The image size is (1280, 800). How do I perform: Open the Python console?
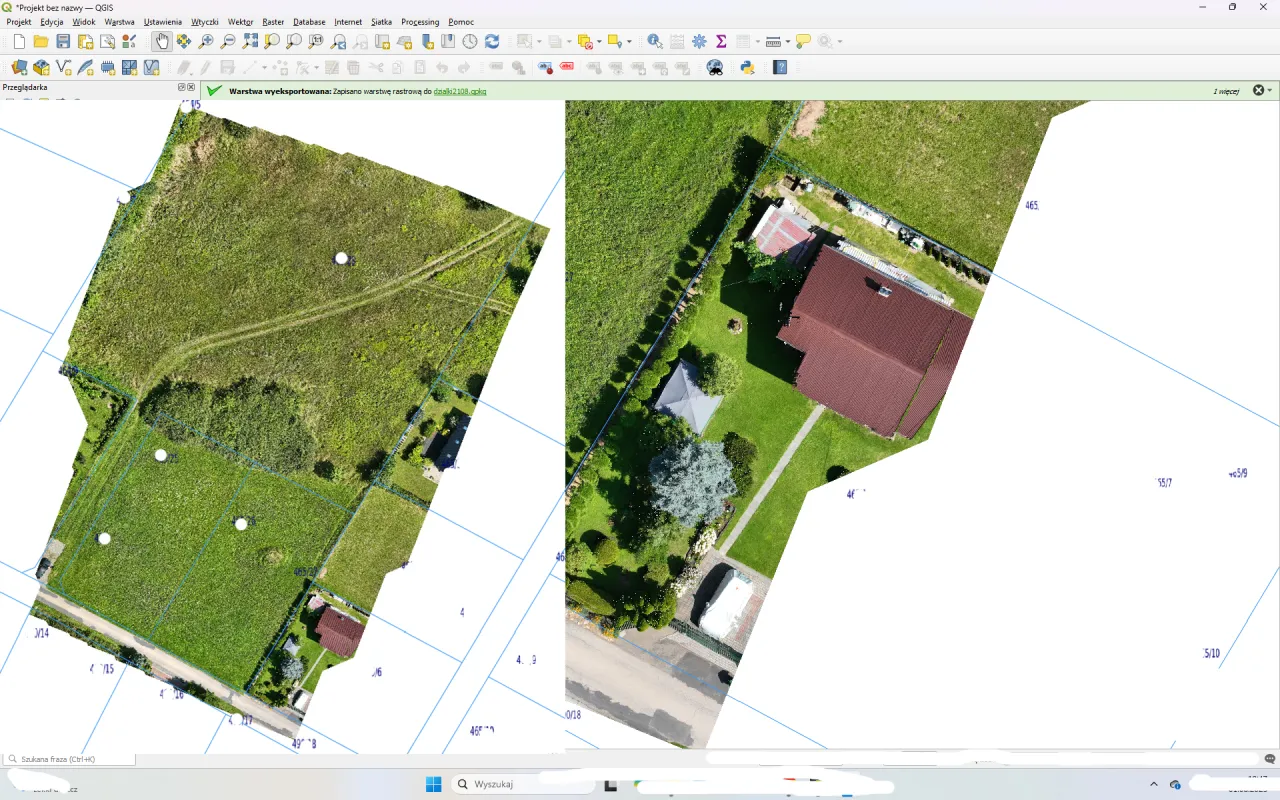click(x=747, y=67)
